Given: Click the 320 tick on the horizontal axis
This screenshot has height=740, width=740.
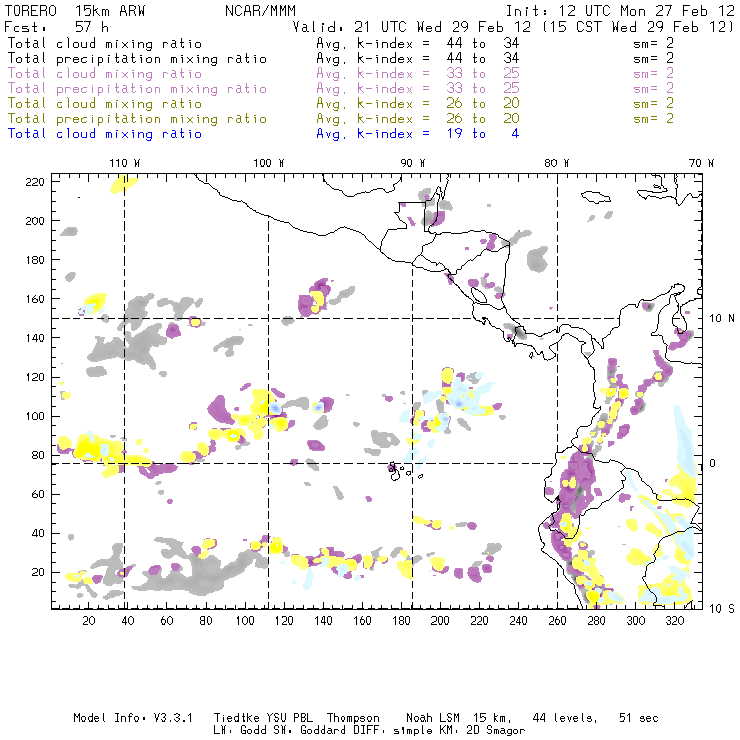Looking at the screenshot, I should (x=674, y=621).
